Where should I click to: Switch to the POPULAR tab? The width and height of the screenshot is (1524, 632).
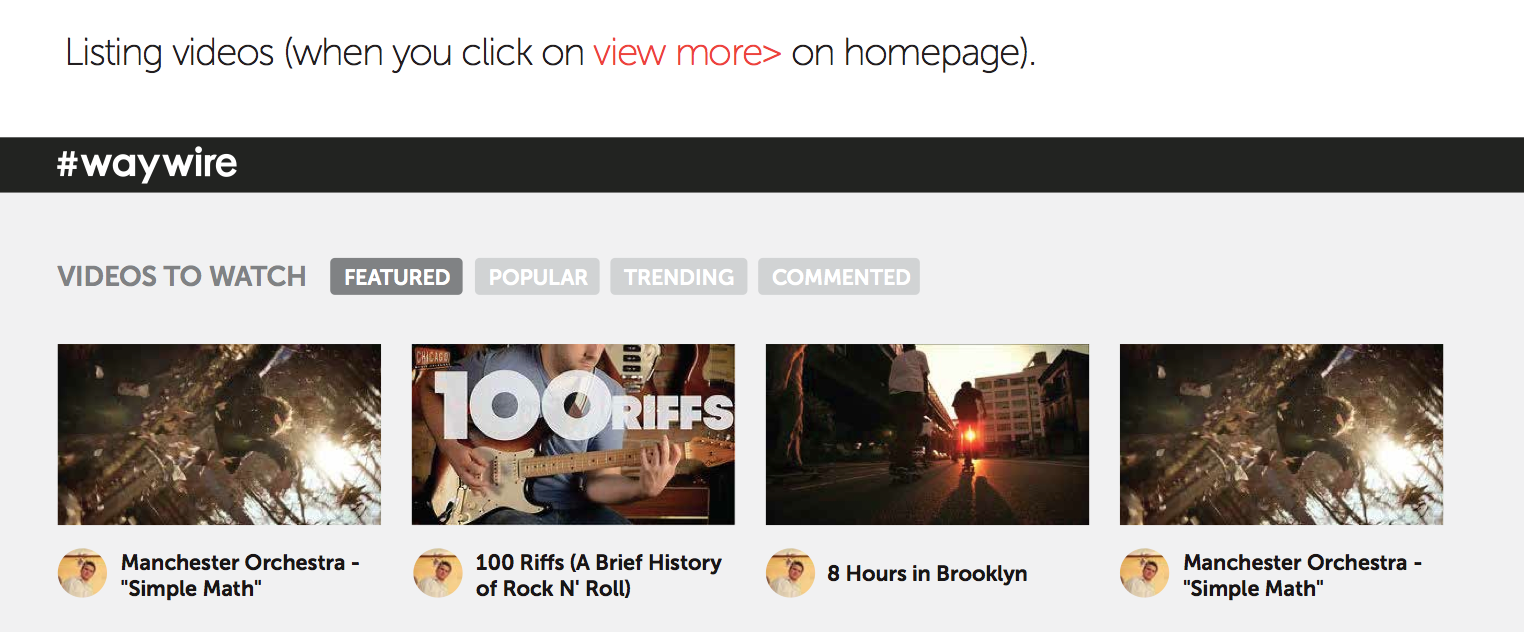pos(538,277)
